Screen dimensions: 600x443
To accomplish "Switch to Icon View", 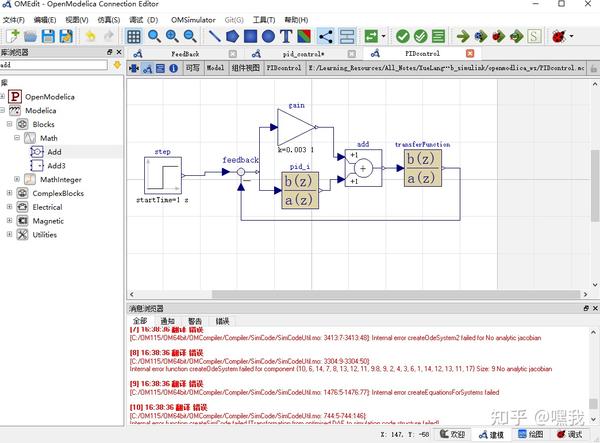I will point(134,68).
